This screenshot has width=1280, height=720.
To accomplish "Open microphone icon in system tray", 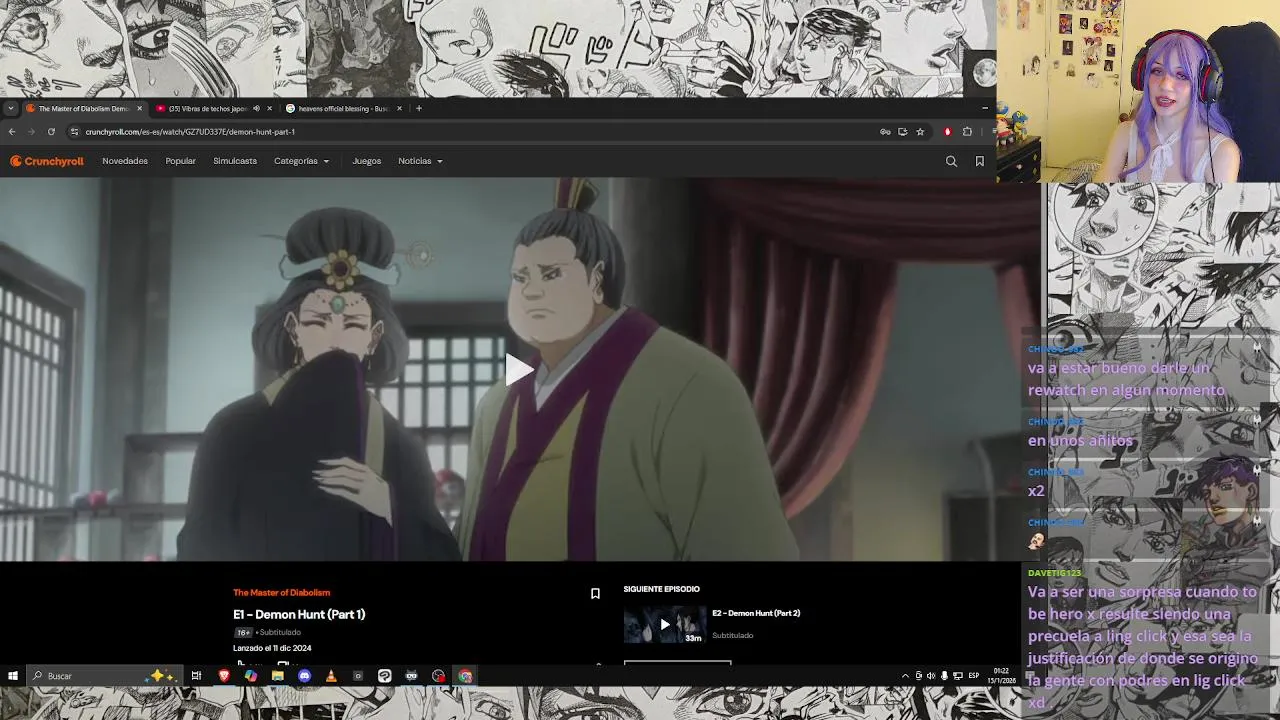I will point(944,676).
